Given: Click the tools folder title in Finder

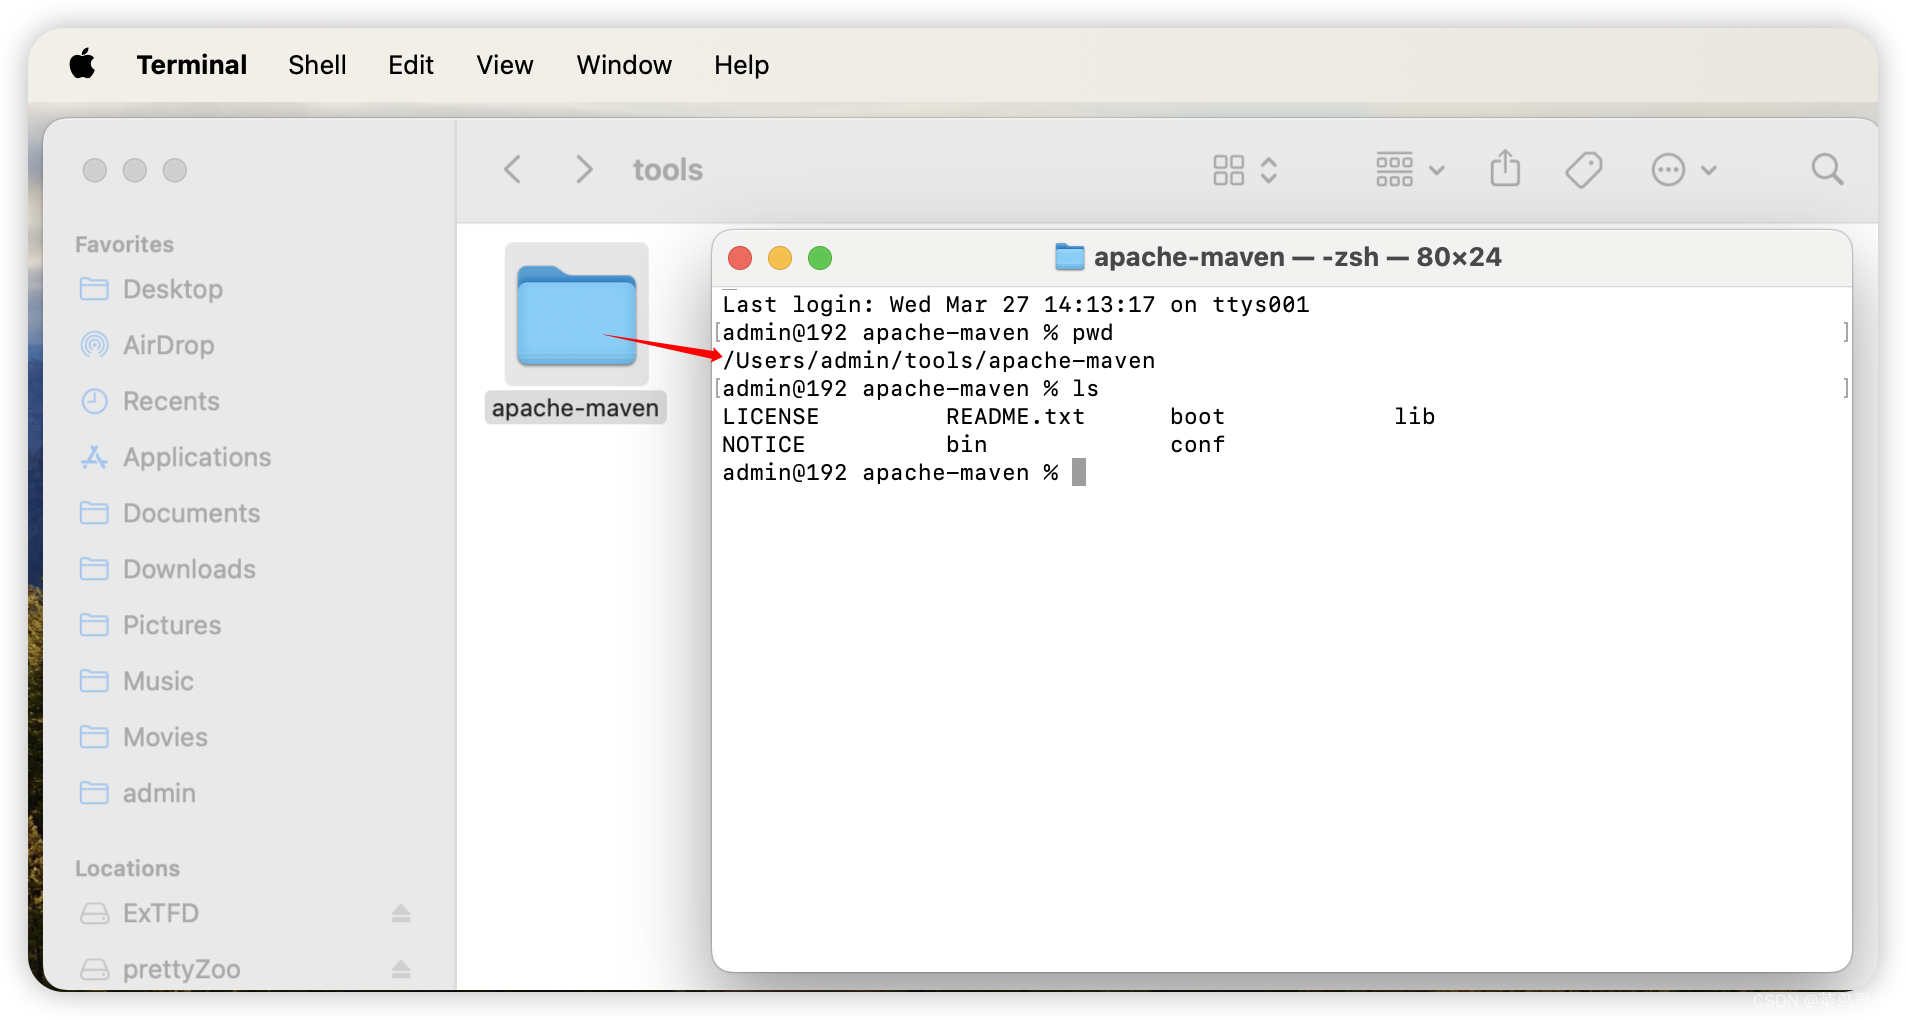Looking at the screenshot, I should [667, 170].
